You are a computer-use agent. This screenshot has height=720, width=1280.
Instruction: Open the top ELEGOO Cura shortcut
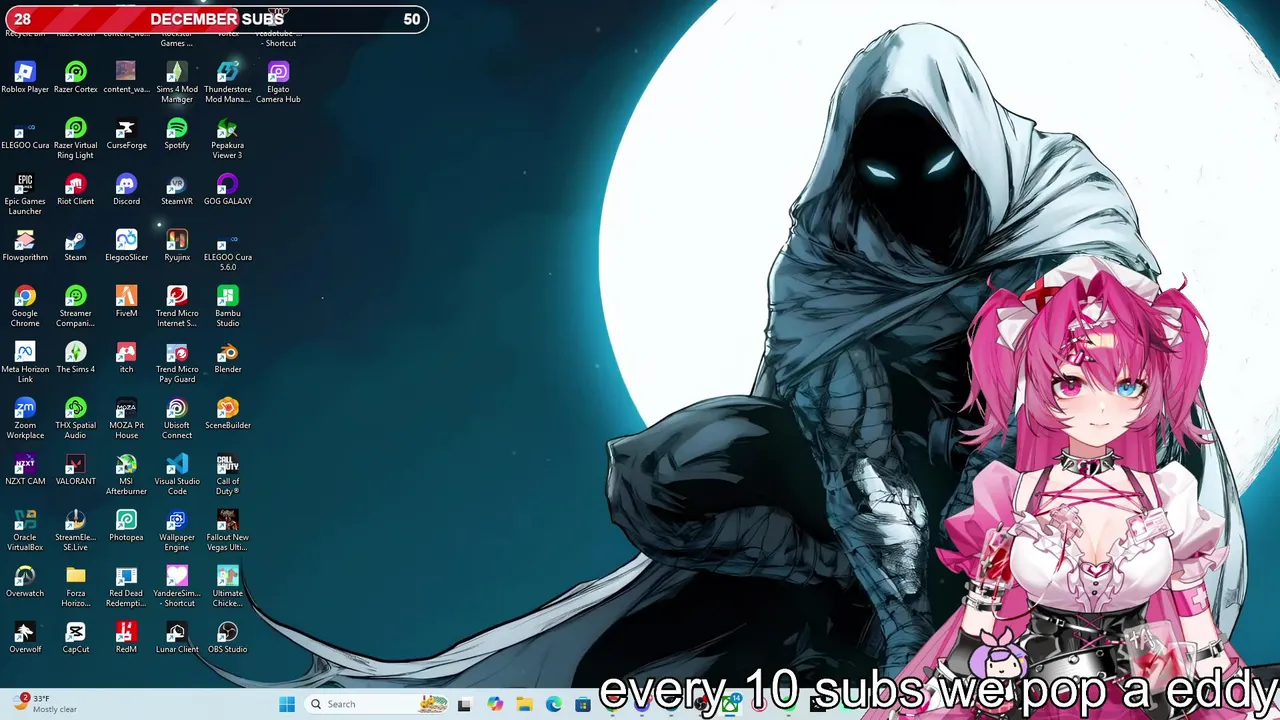click(25, 133)
